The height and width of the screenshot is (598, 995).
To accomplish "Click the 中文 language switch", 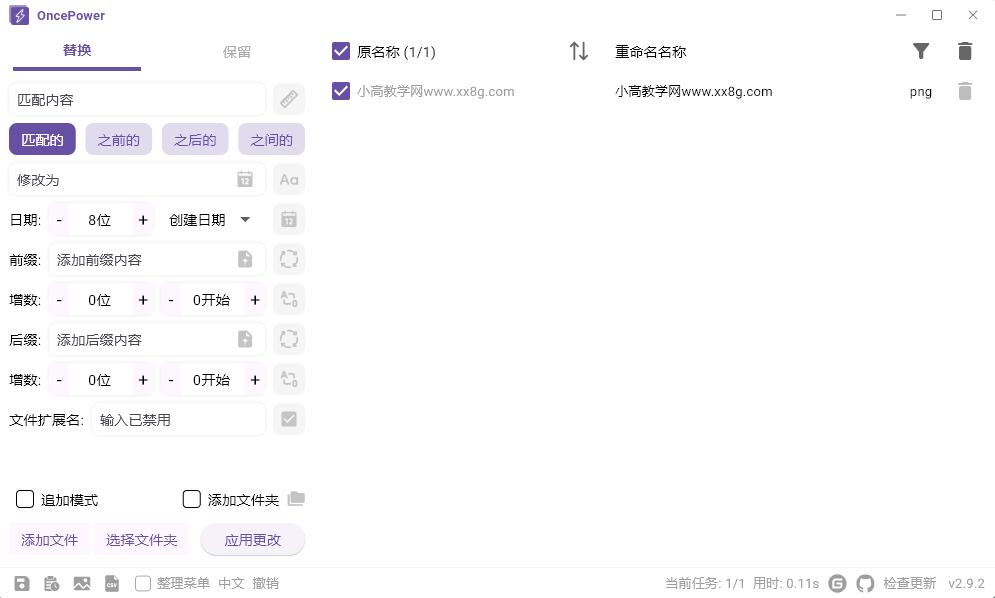I will 232,583.
